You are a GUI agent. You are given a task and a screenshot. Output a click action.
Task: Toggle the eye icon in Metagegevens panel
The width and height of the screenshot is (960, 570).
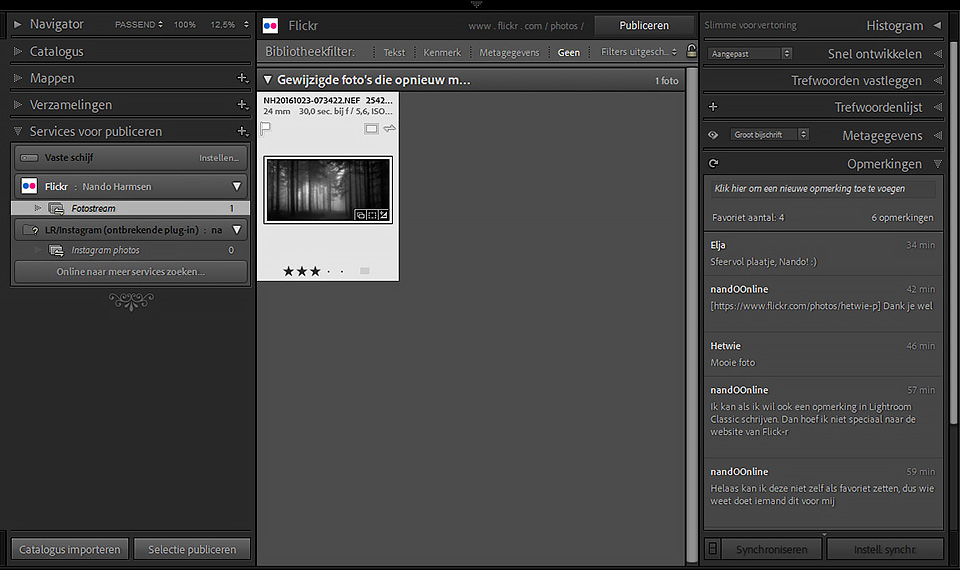coord(713,135)
